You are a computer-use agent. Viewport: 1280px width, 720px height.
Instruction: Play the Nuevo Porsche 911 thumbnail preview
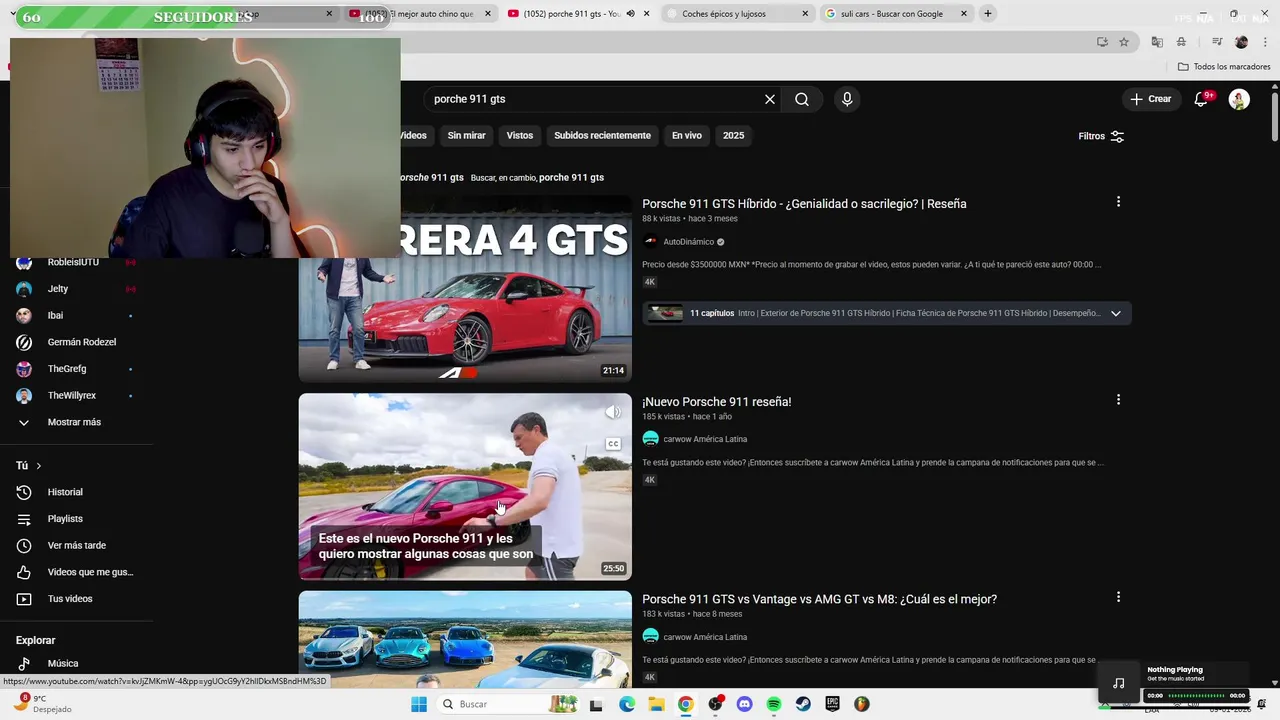click(465, 487)
